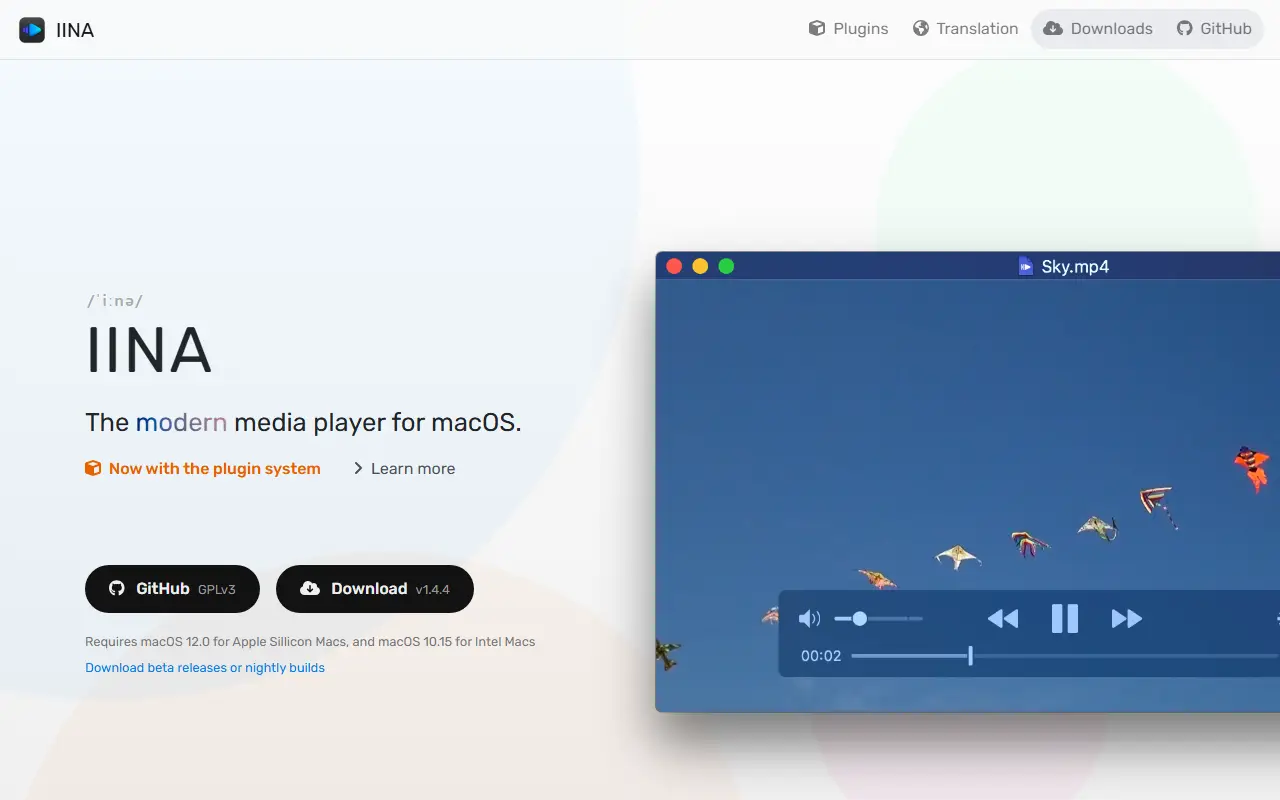The height and width of the screenshot is (800, 1280).
Task: Click the orange plugin box icon
Action: 93,468
